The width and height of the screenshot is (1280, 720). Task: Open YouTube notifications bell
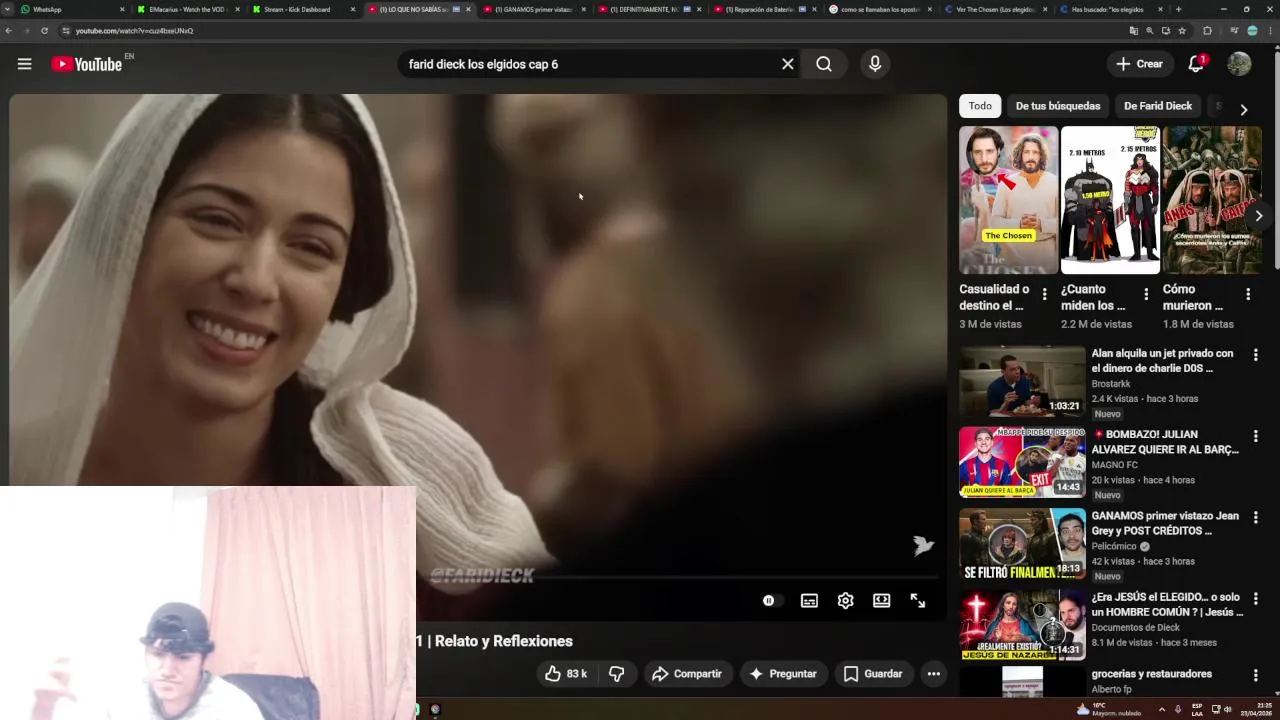[x=1196, y=64]
